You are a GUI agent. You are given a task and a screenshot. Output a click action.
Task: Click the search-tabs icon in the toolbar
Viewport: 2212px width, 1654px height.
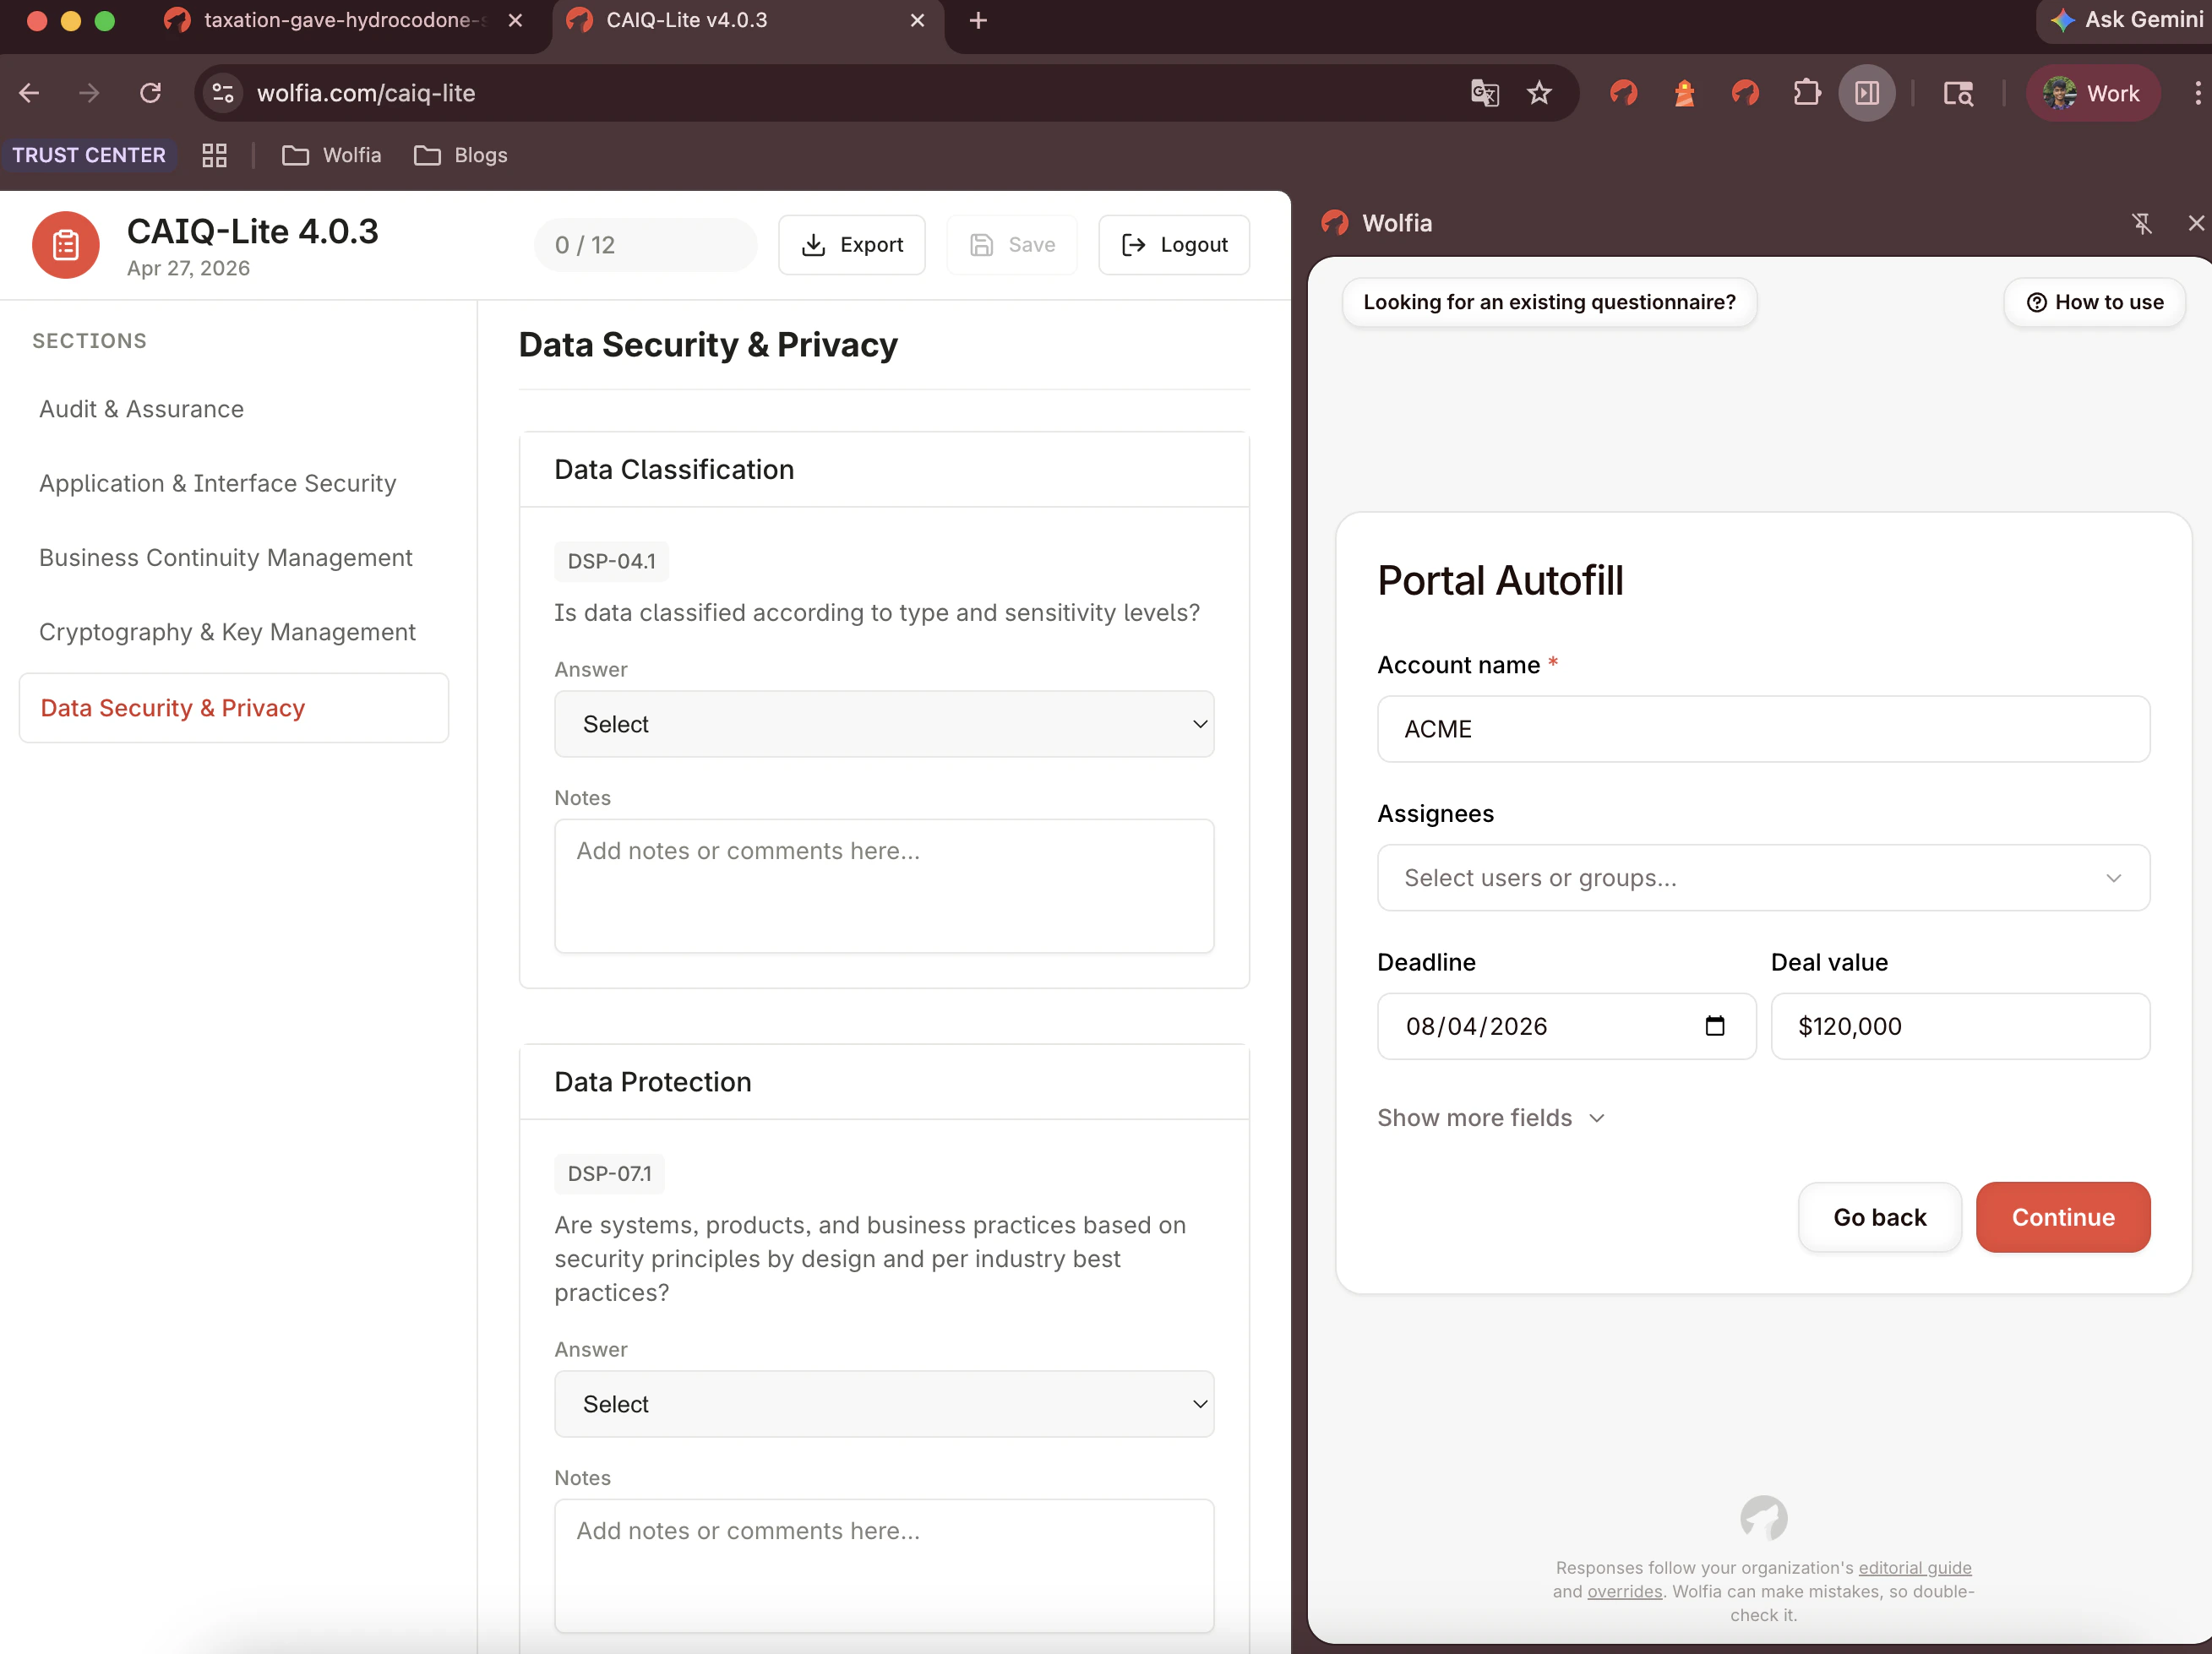pyautogui.click(x=1957, y=93)
